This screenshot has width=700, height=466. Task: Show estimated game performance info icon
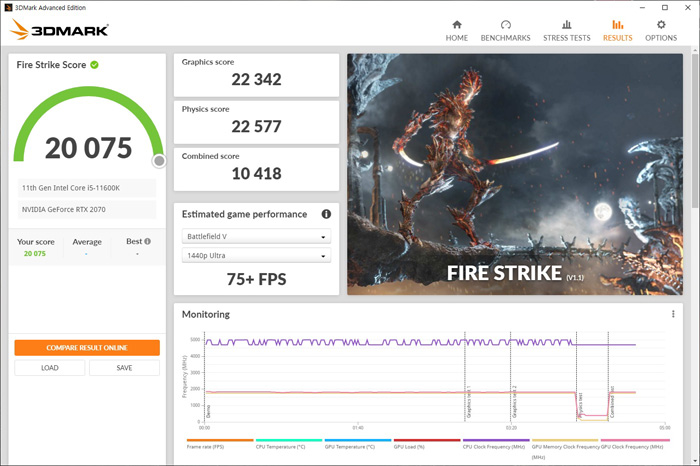(326, 214)
